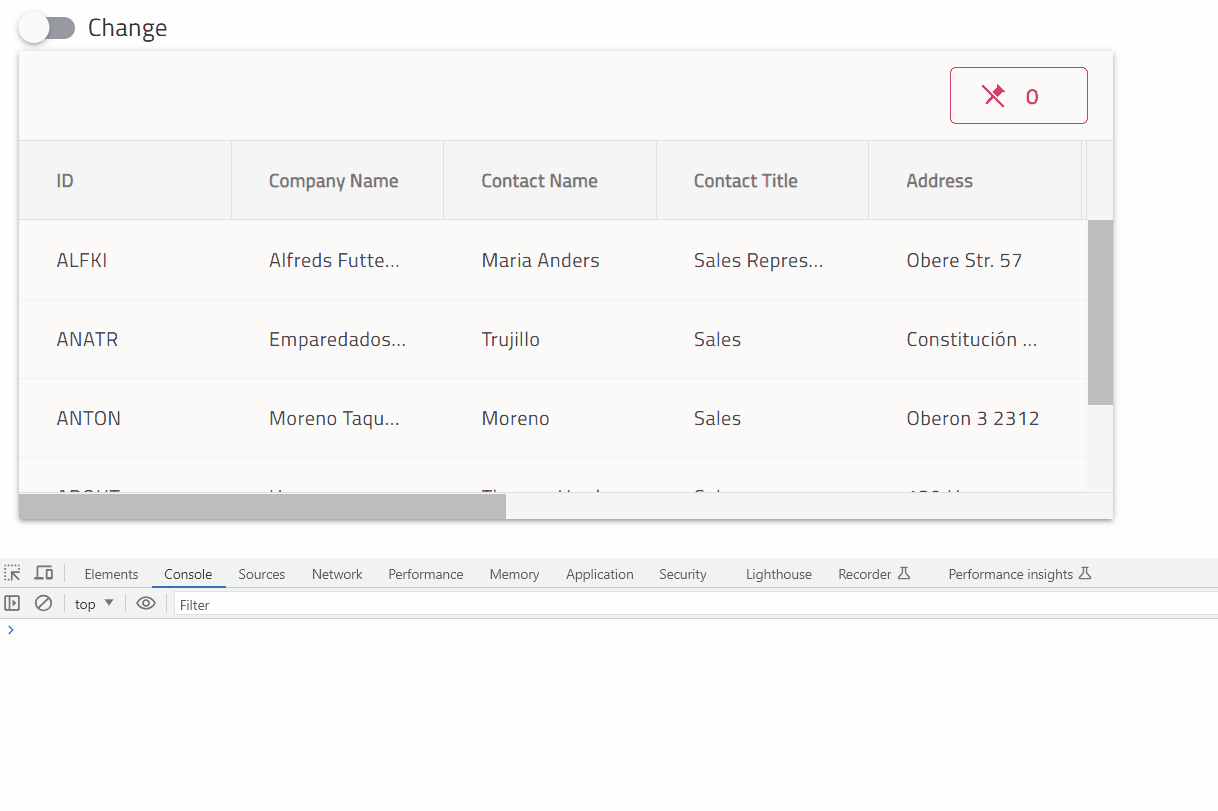Open the Network panel

336,574
